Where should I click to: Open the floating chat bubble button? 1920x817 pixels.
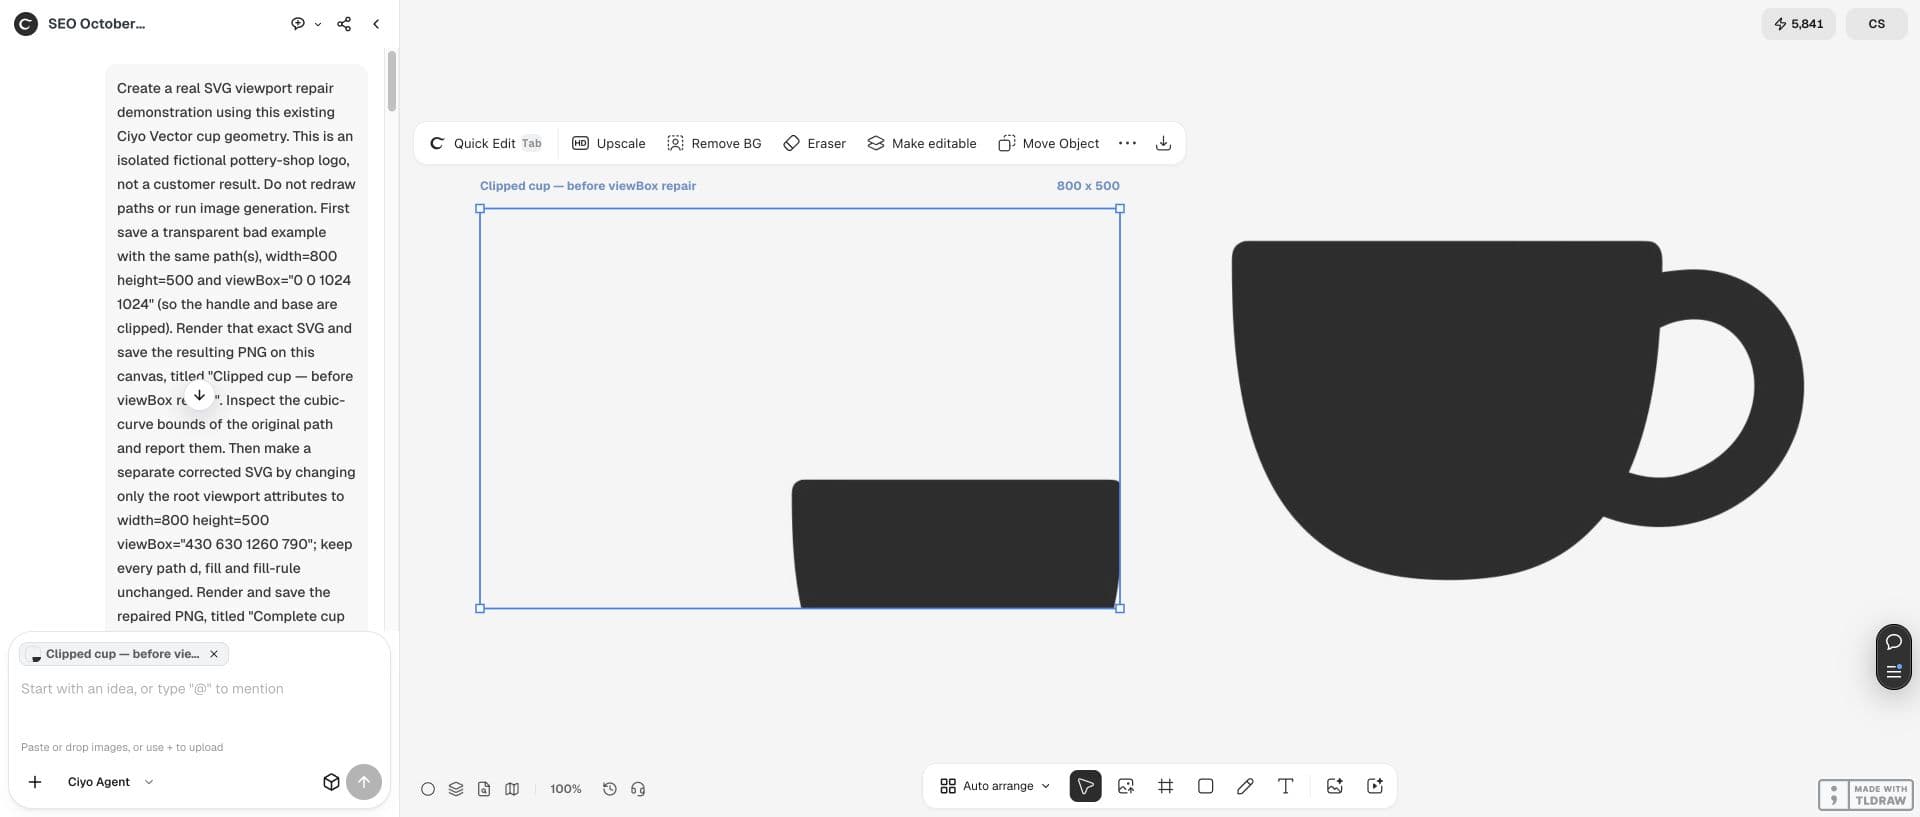[x=1893, y=642]
